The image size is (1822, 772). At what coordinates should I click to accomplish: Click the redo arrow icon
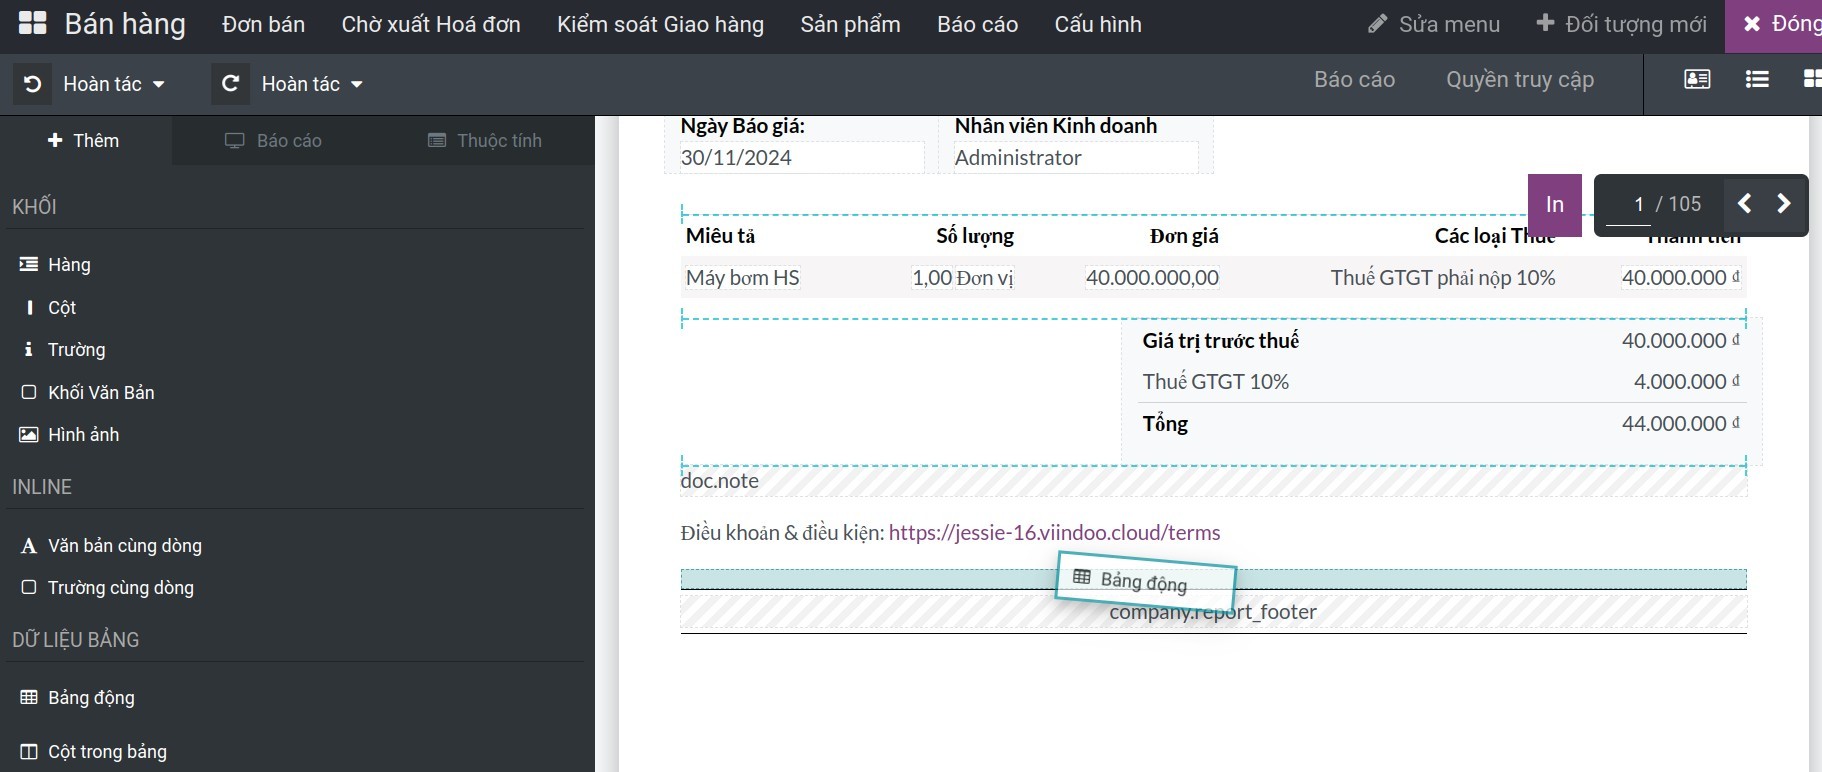(230, 84)
